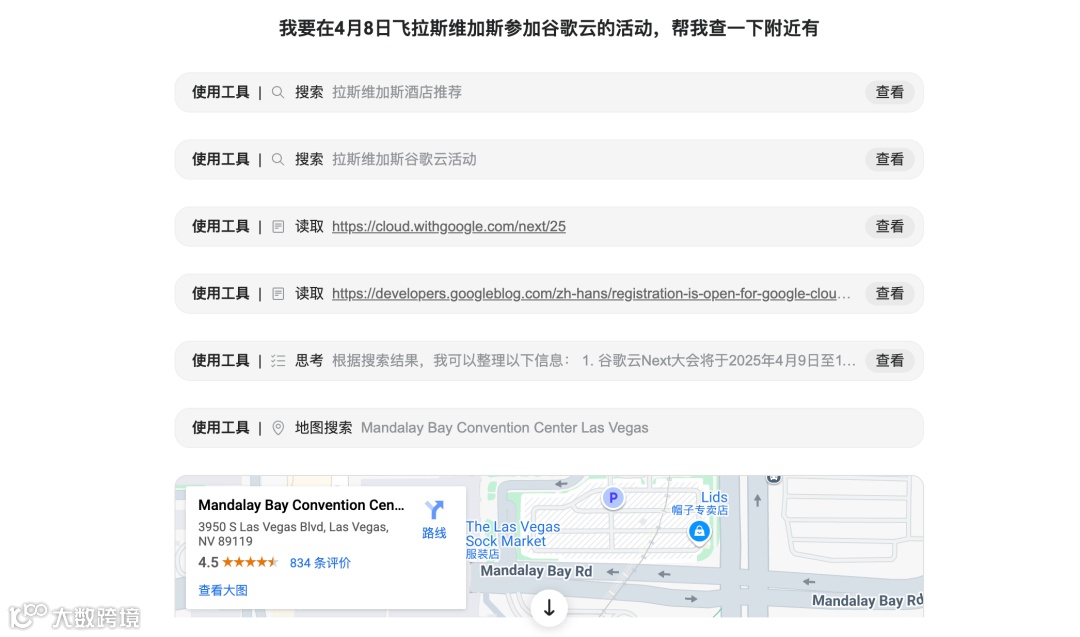This screenshot has height=637, width=1080.
Task: Click the user prompt heading about 4月8日飞拉斯维加斯
Action: coord(549,28)
